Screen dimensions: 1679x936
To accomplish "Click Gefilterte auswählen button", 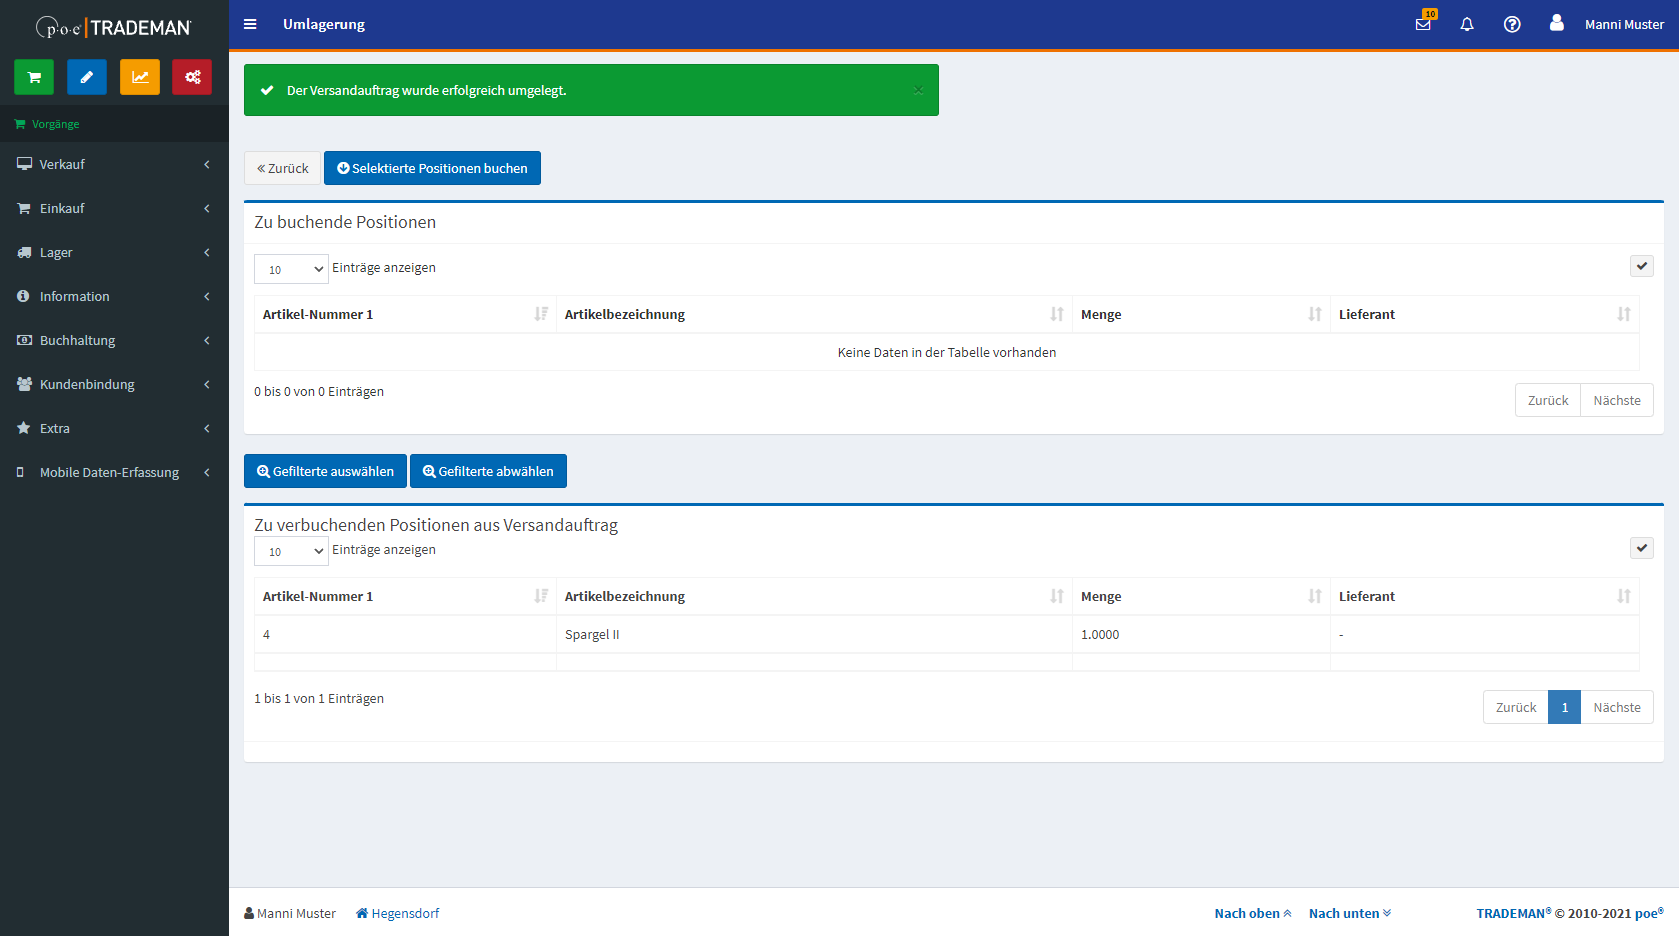I will coord(325,471).
